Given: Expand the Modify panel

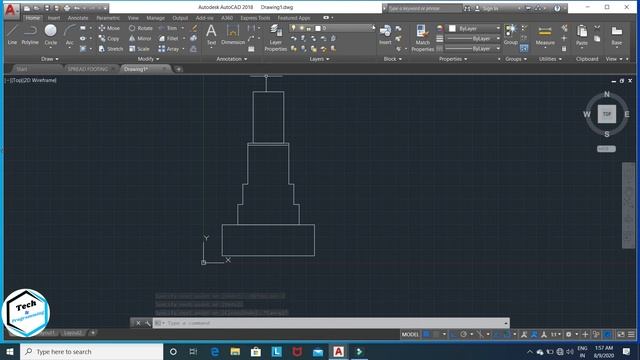Looking at the screenshot, I should (x=148, y=59).
